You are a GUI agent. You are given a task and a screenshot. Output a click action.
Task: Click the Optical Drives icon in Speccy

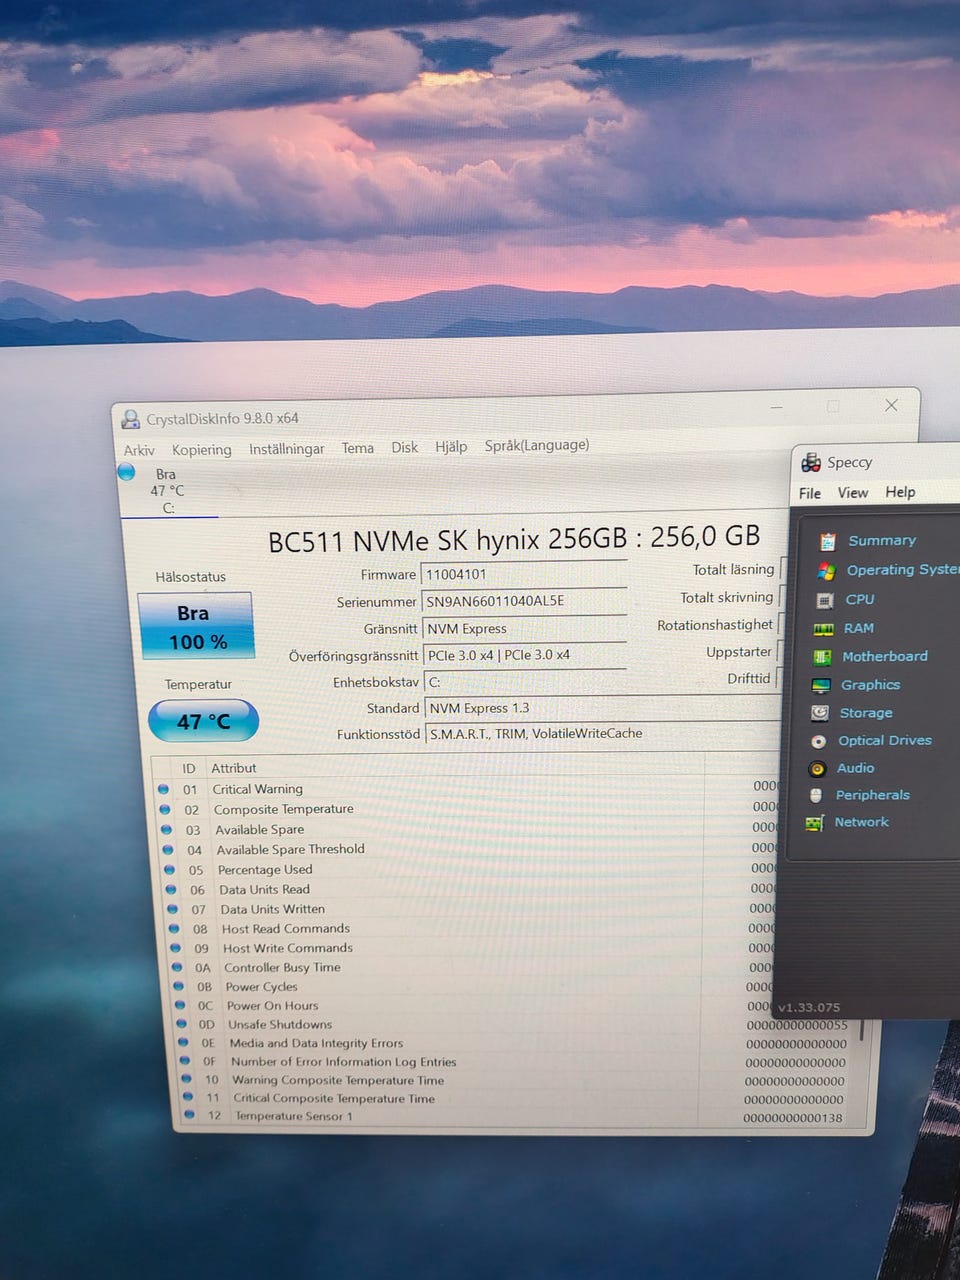click(x=818, y=741)
